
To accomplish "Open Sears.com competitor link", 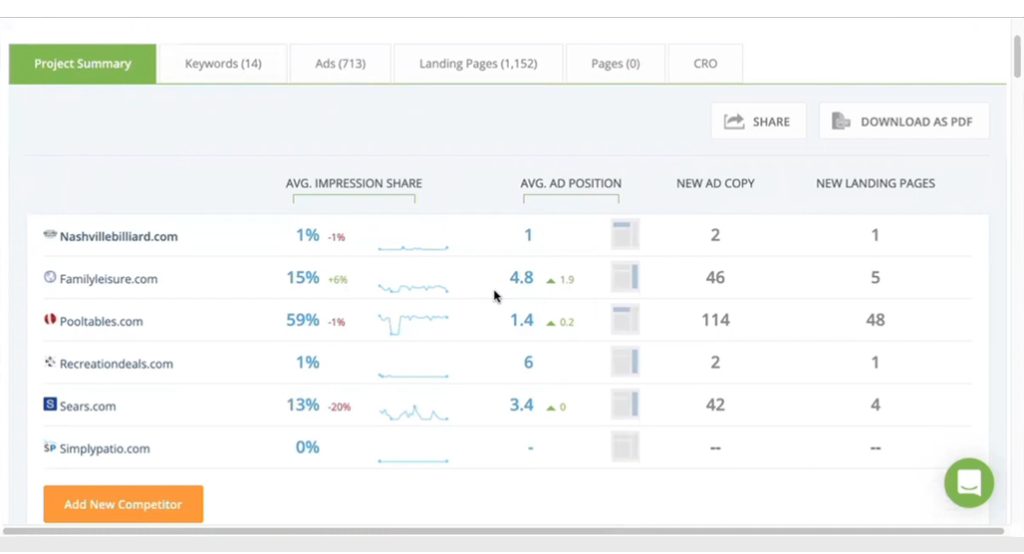I will (x=88, y=406).
